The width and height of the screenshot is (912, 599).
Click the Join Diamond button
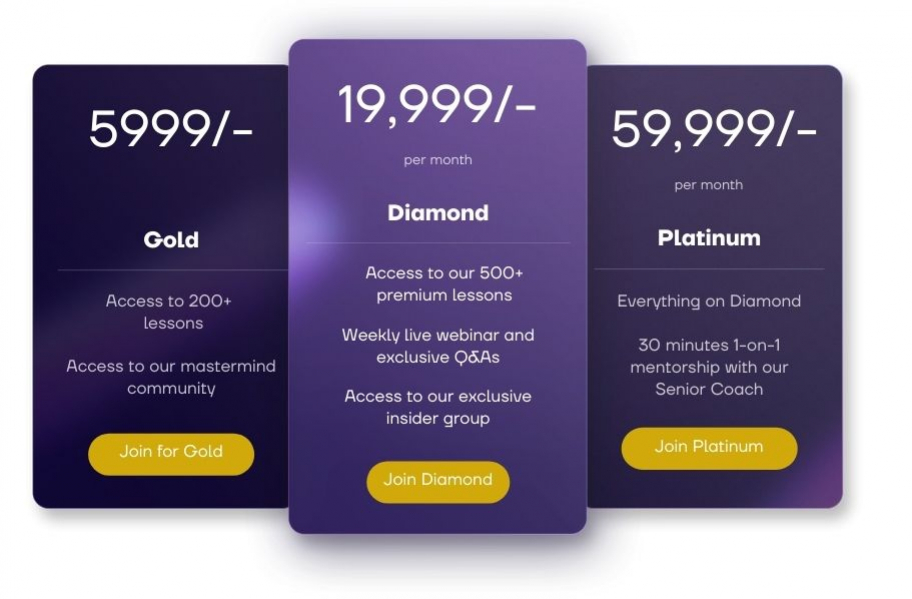click(438, 482)
